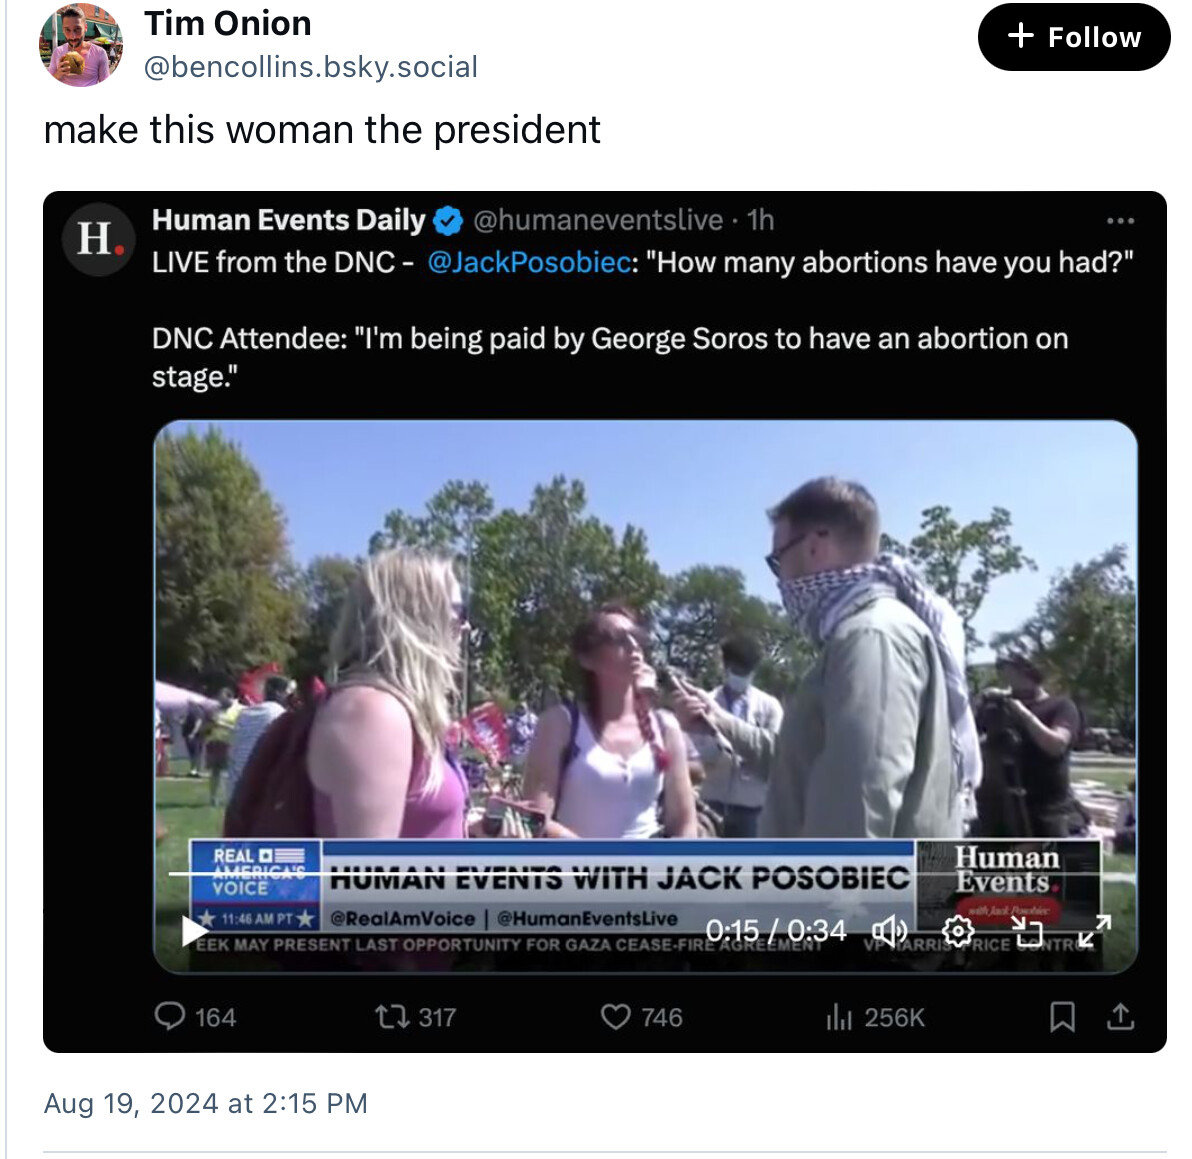Open the @bencollins.bsky.social handle

(311, 67)
